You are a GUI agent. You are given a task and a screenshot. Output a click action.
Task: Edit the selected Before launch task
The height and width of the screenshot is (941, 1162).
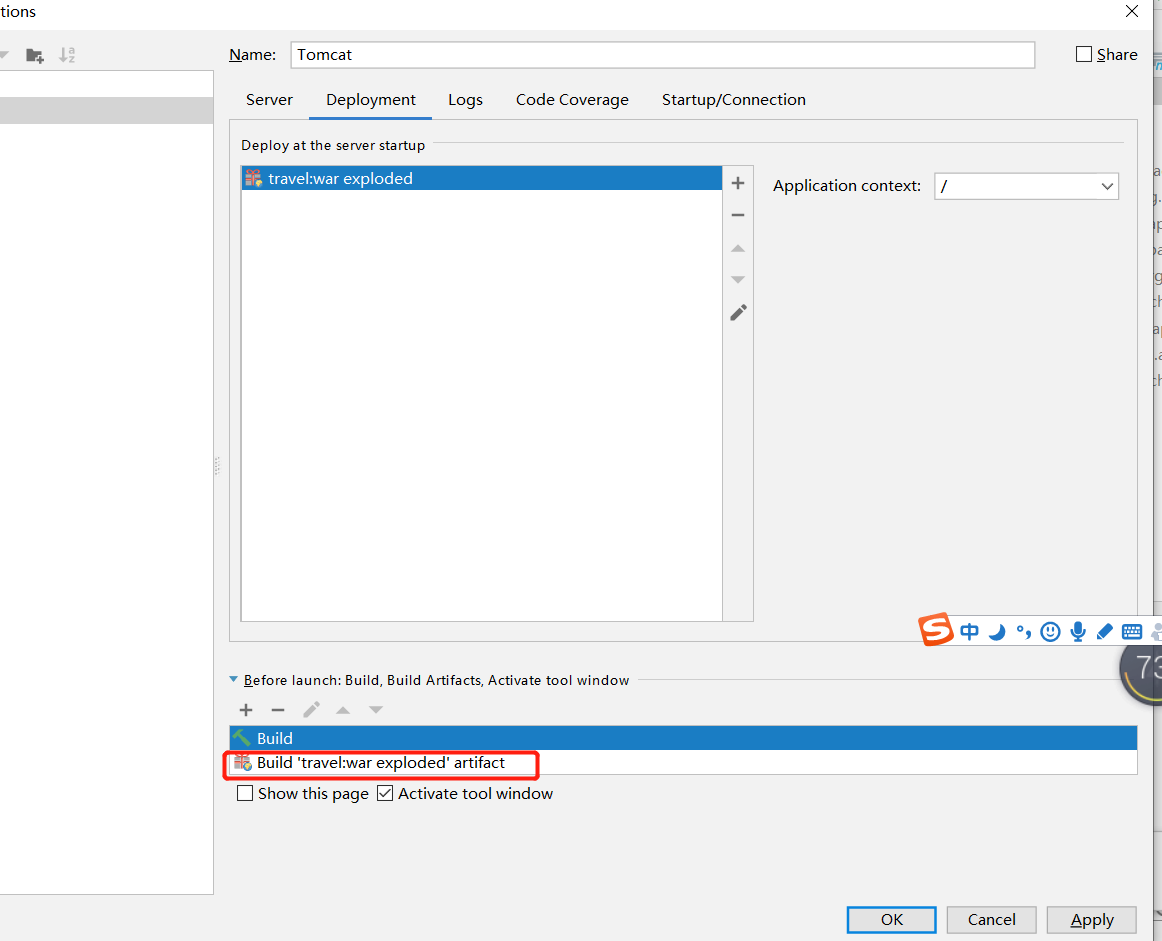click(x=311, y=710)
